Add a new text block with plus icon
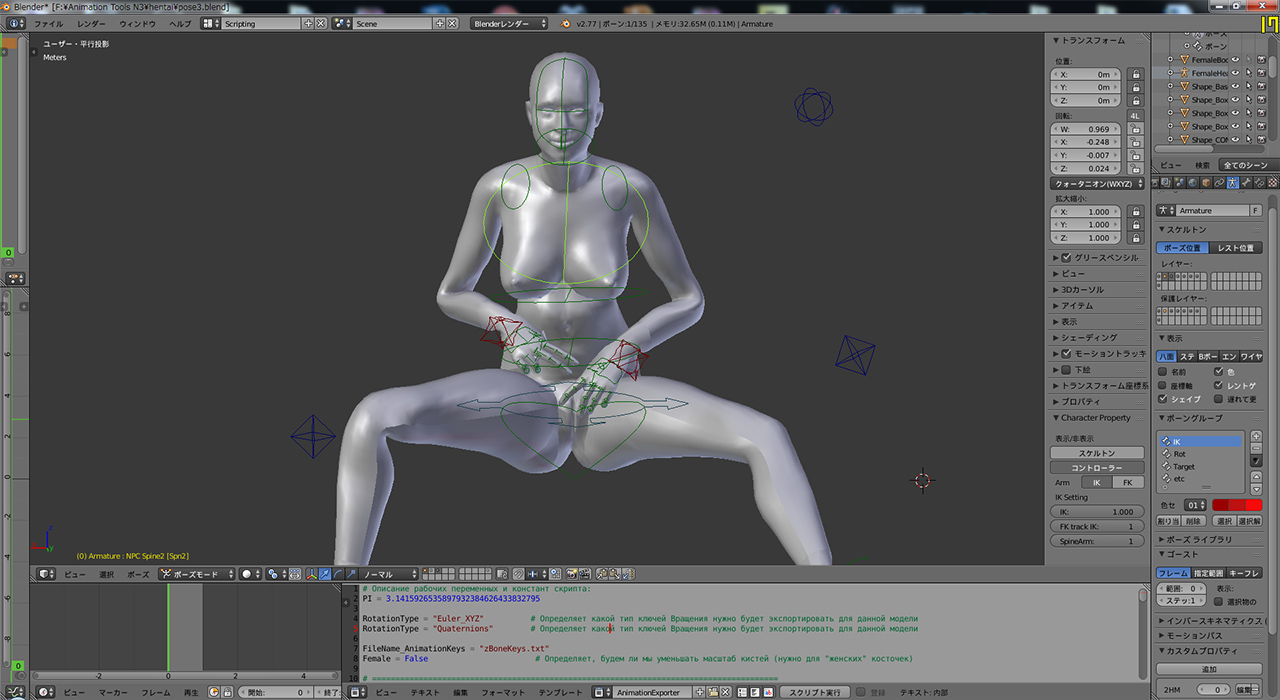 point(700,692)
